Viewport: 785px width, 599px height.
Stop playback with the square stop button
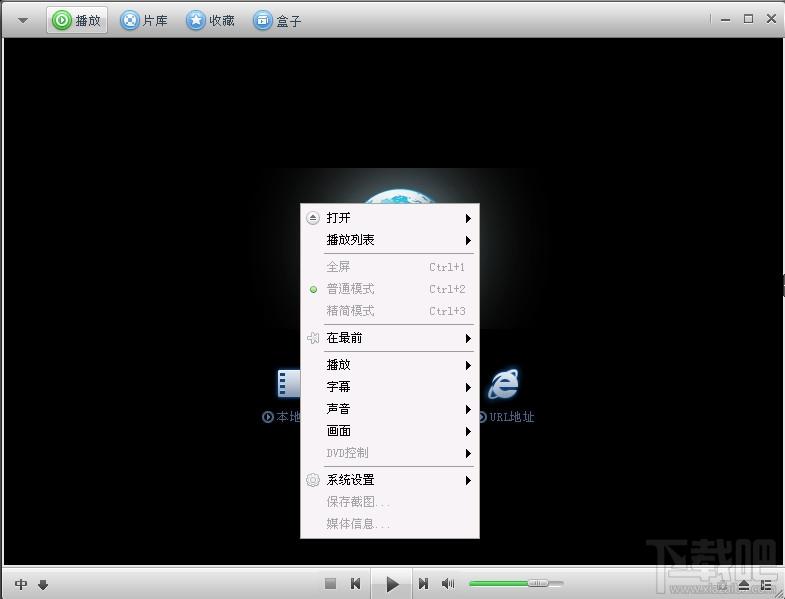tap(330, 583)
